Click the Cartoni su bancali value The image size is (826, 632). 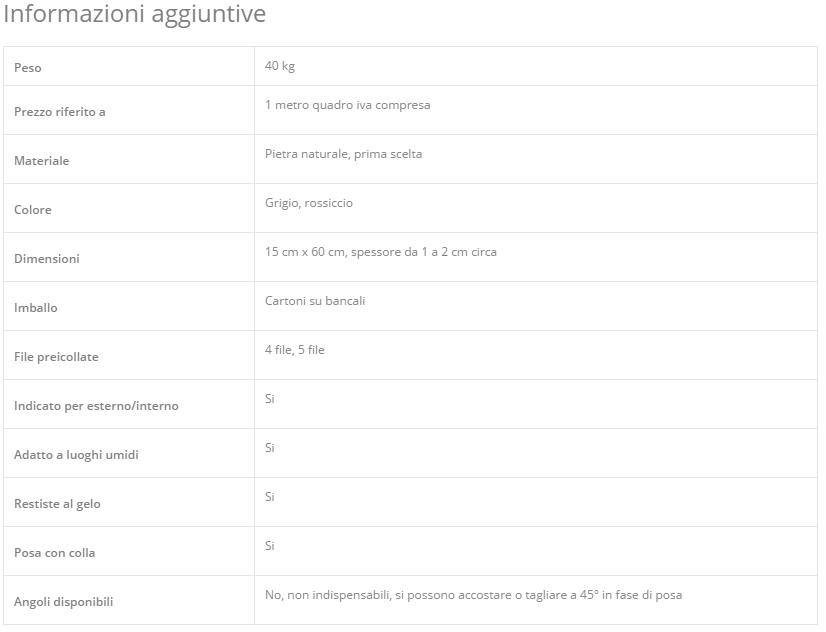coord(315,301)
